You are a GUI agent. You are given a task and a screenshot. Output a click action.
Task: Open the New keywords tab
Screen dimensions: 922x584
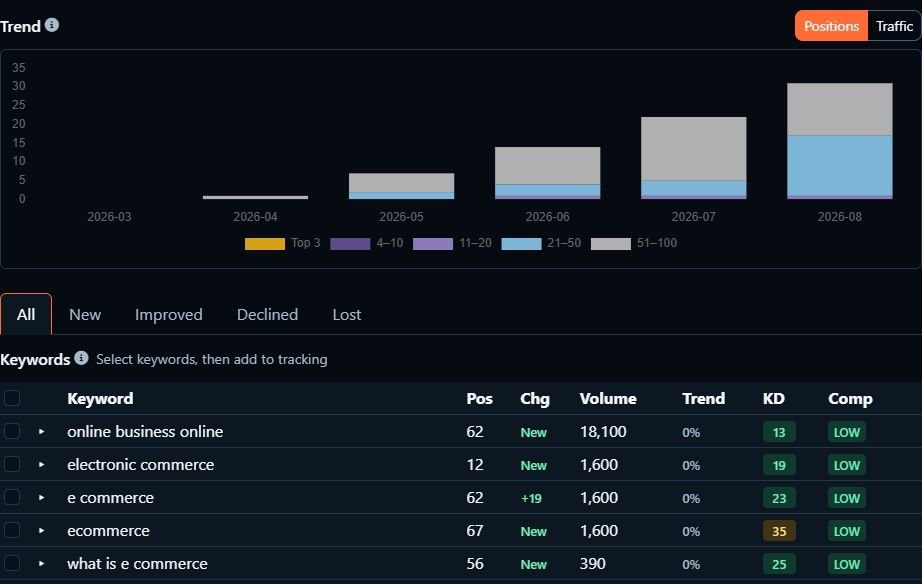point(85,315)
